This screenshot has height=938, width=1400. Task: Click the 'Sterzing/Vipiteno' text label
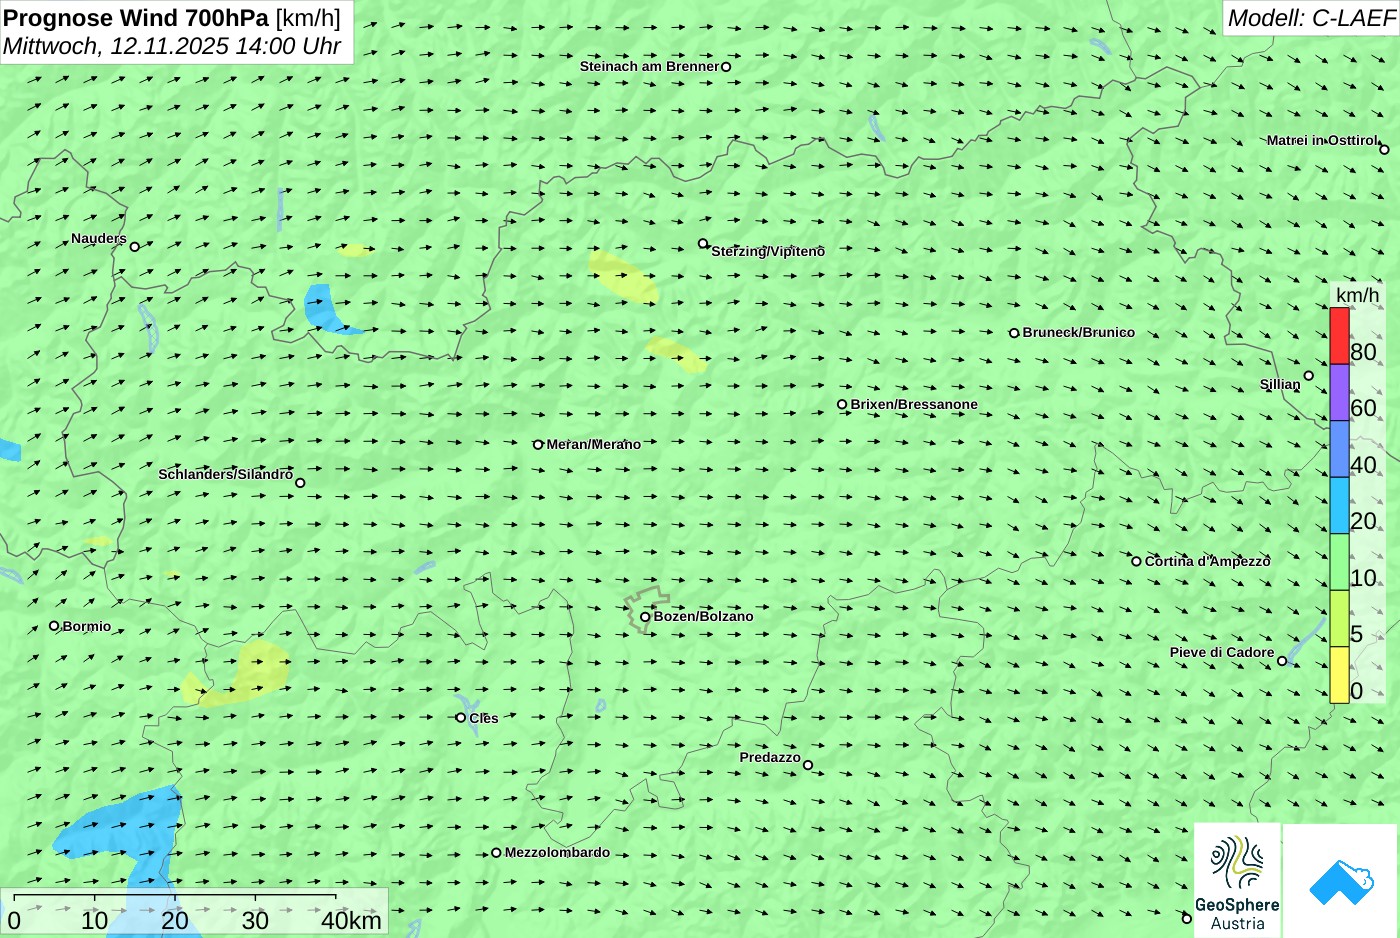pos(768,252)
